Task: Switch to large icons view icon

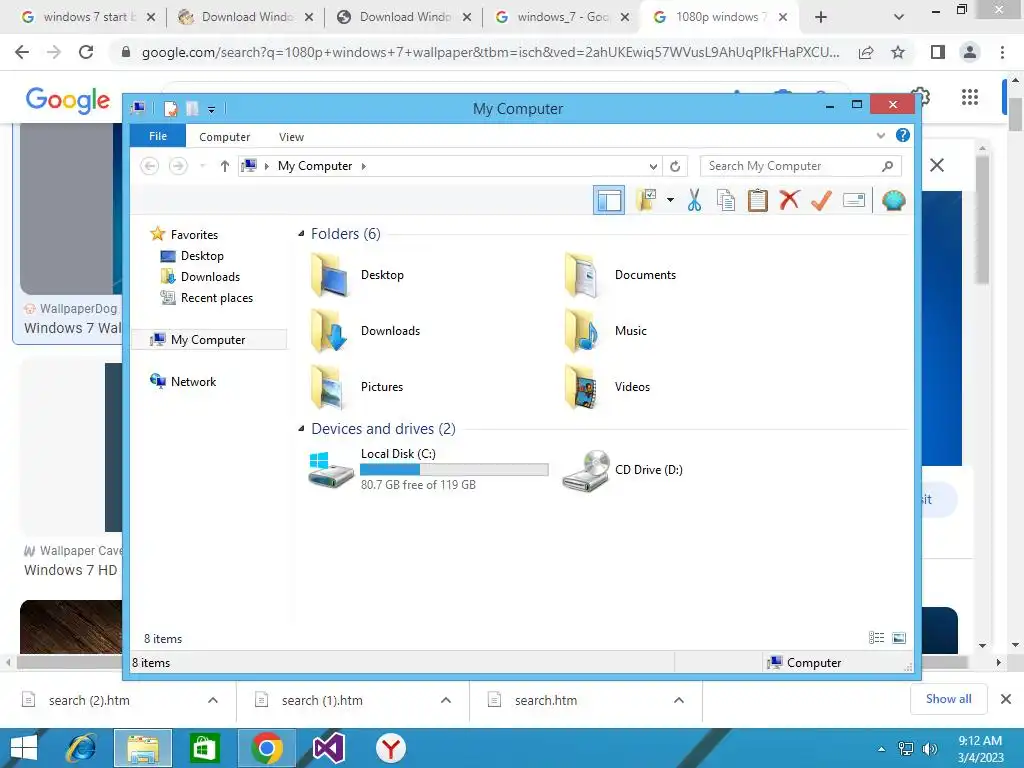Action: (899, 638)
